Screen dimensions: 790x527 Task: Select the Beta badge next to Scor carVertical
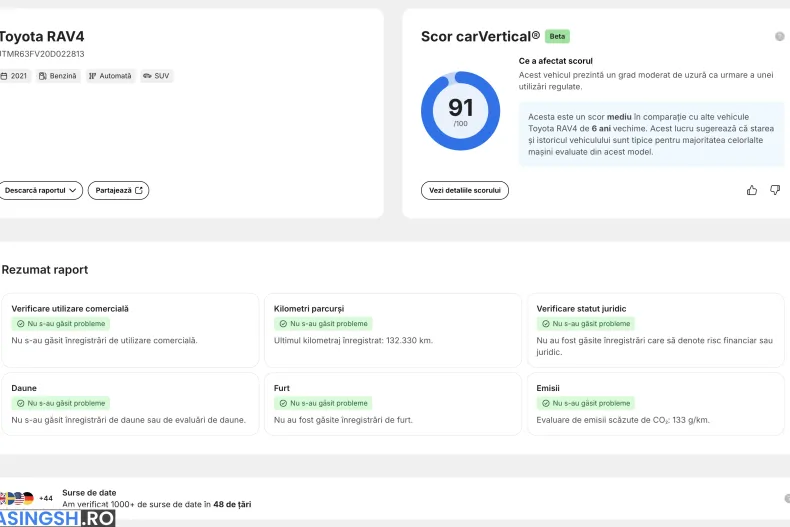click(x=557, y=36)
